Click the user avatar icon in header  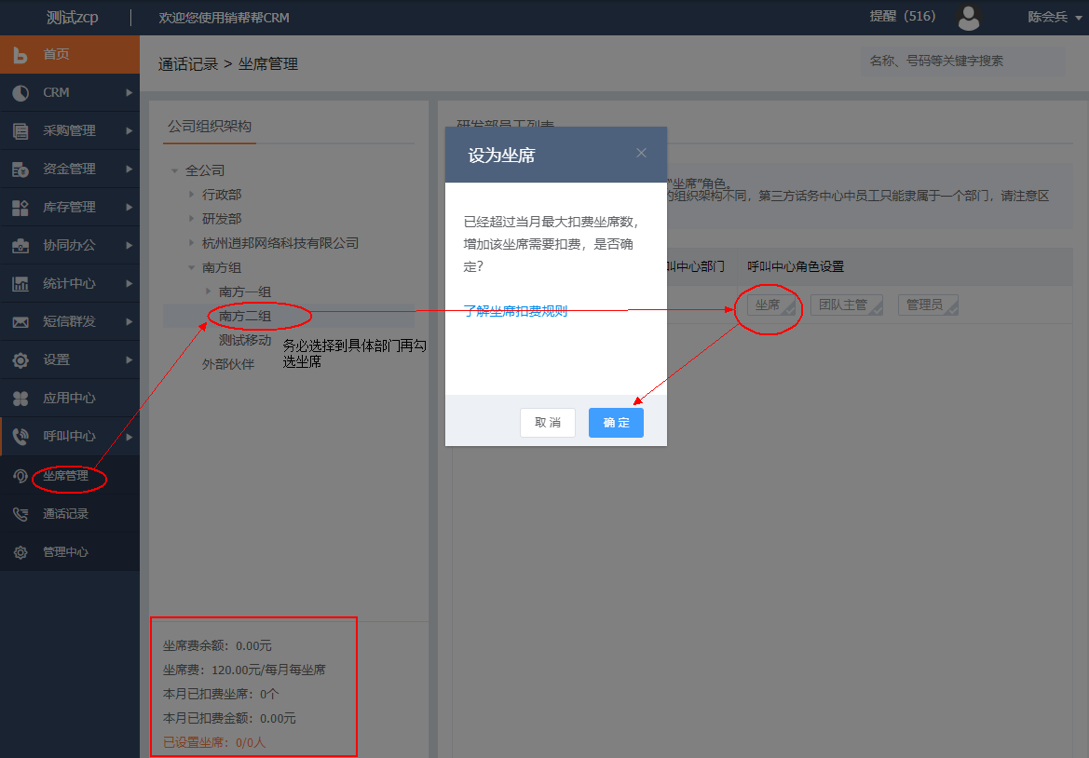(968, 17)
